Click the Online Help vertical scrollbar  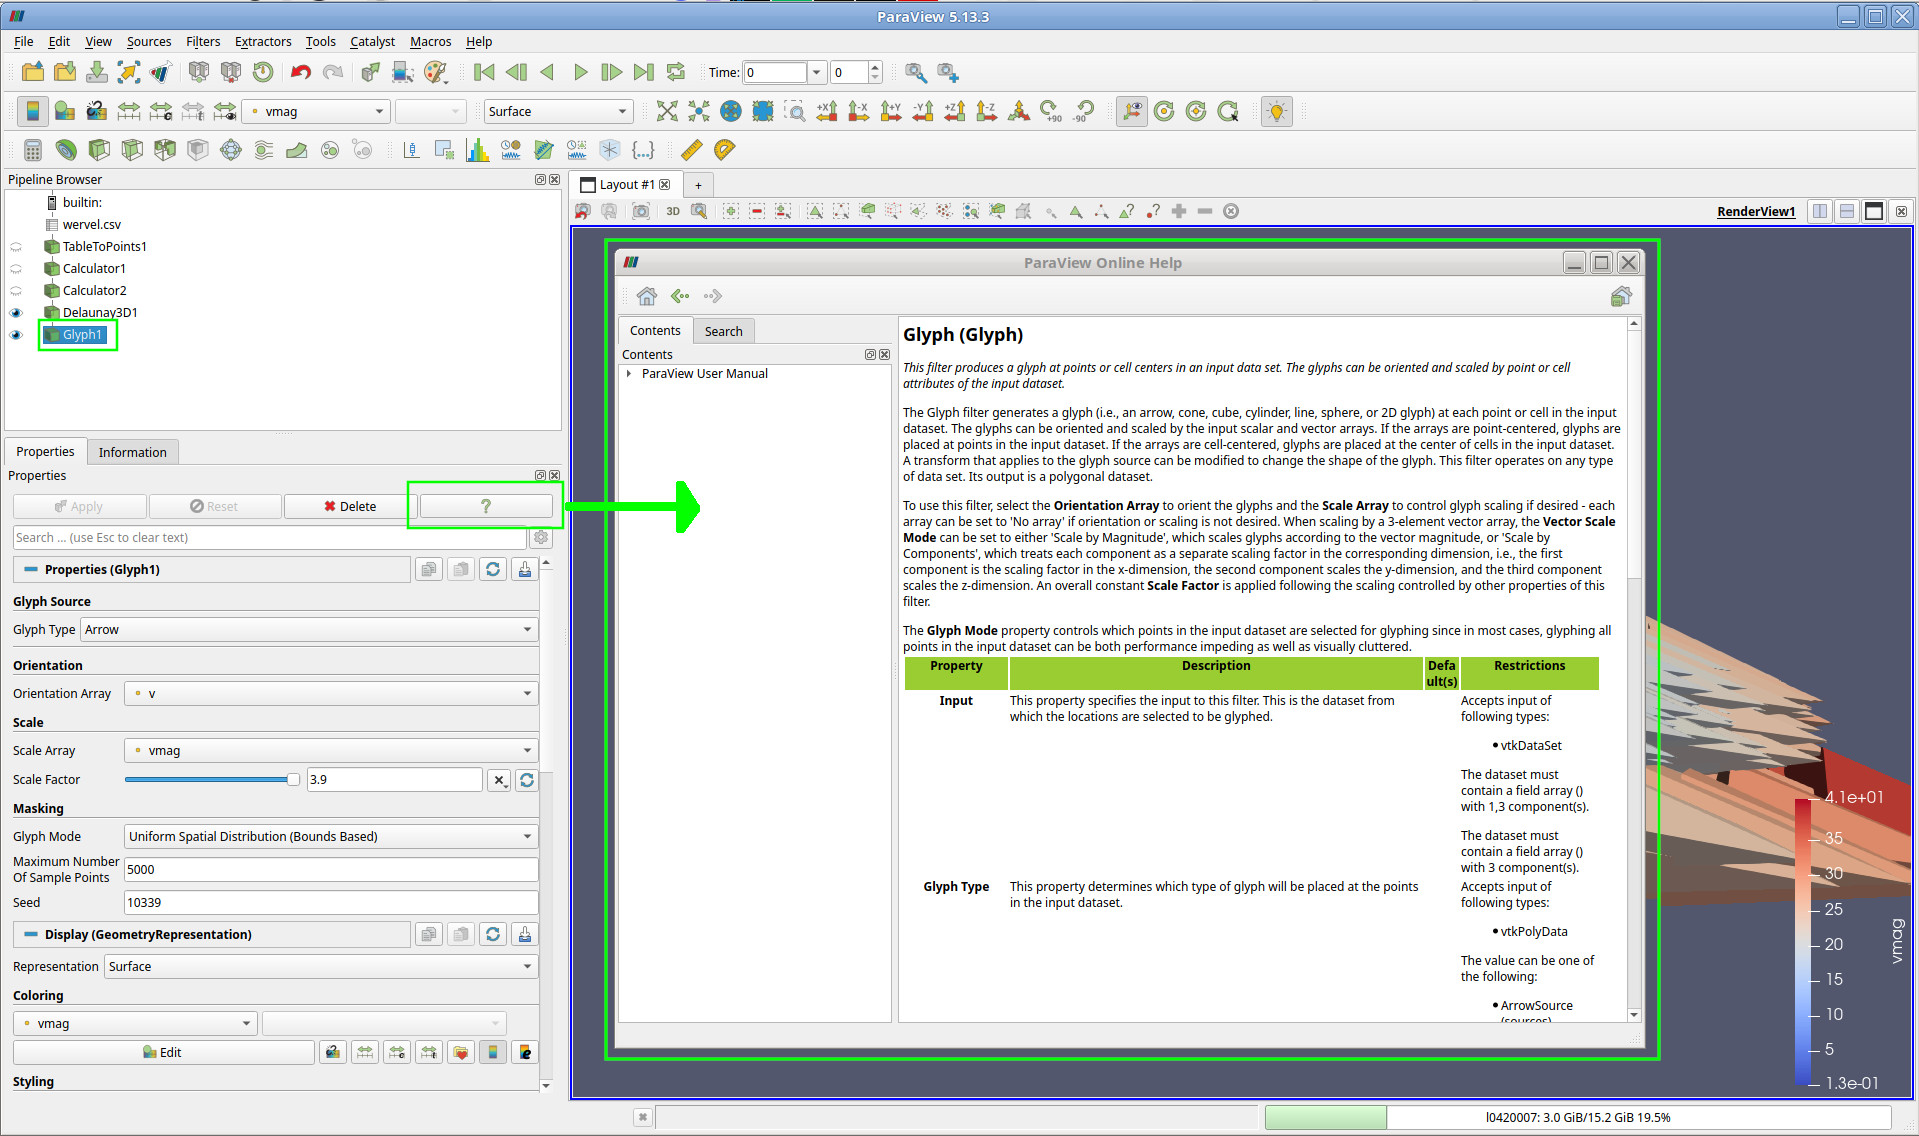coord(1634,669)
